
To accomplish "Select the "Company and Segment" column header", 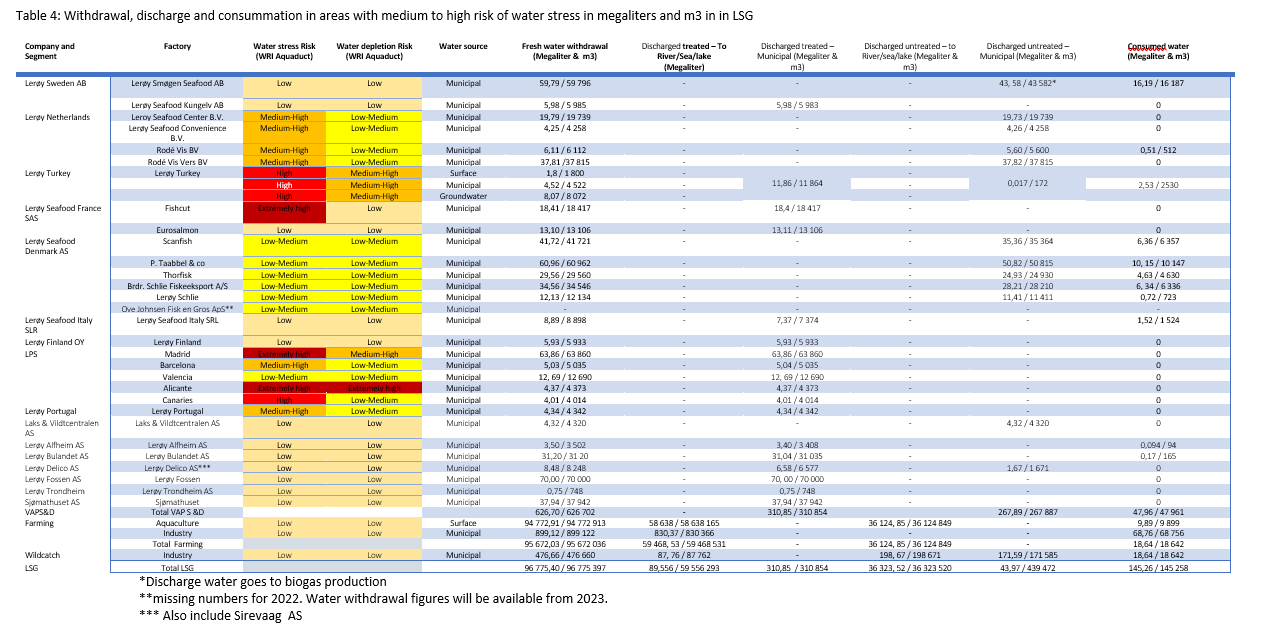I will coord(50,51).
